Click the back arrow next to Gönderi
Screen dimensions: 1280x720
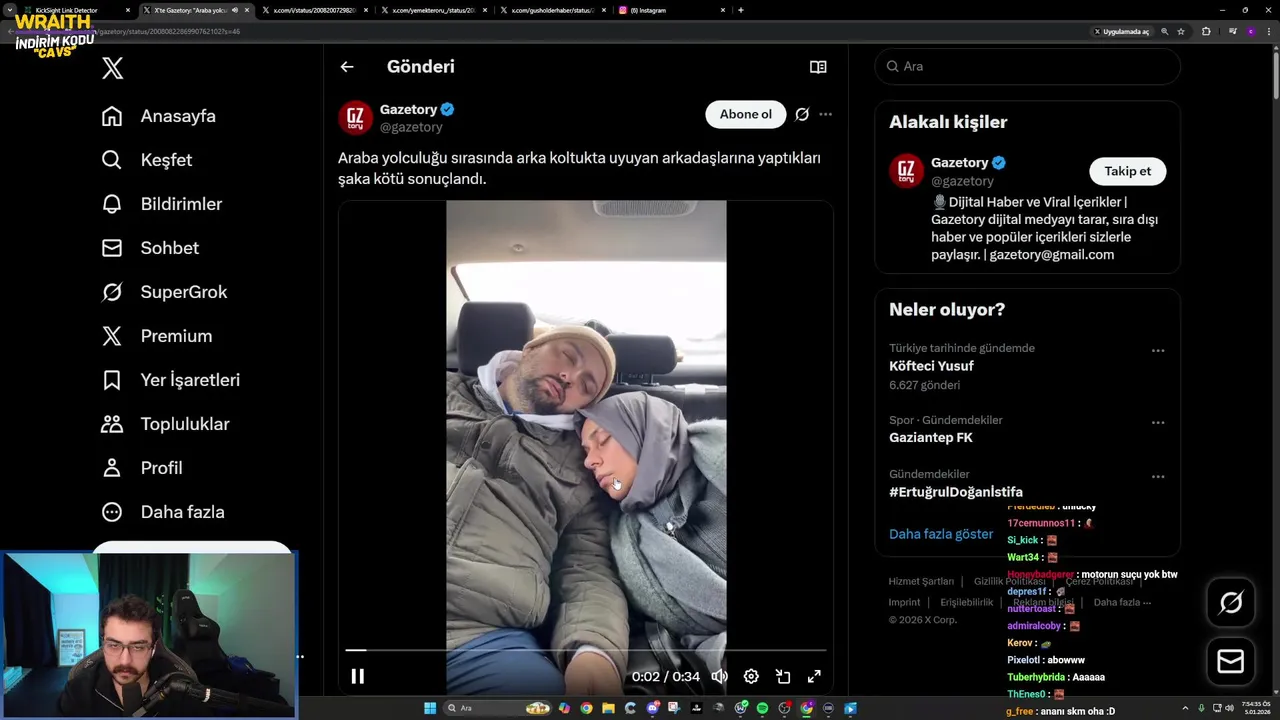point(347,67)
